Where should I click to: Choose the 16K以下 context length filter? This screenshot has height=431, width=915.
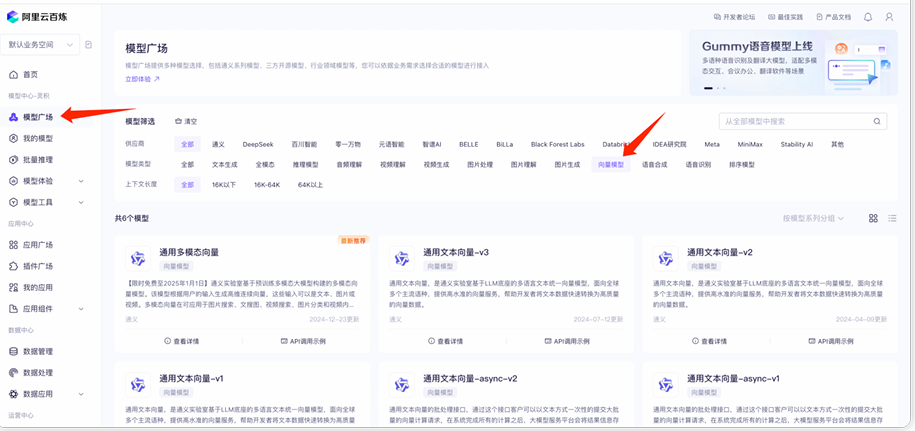click(225, 184)
